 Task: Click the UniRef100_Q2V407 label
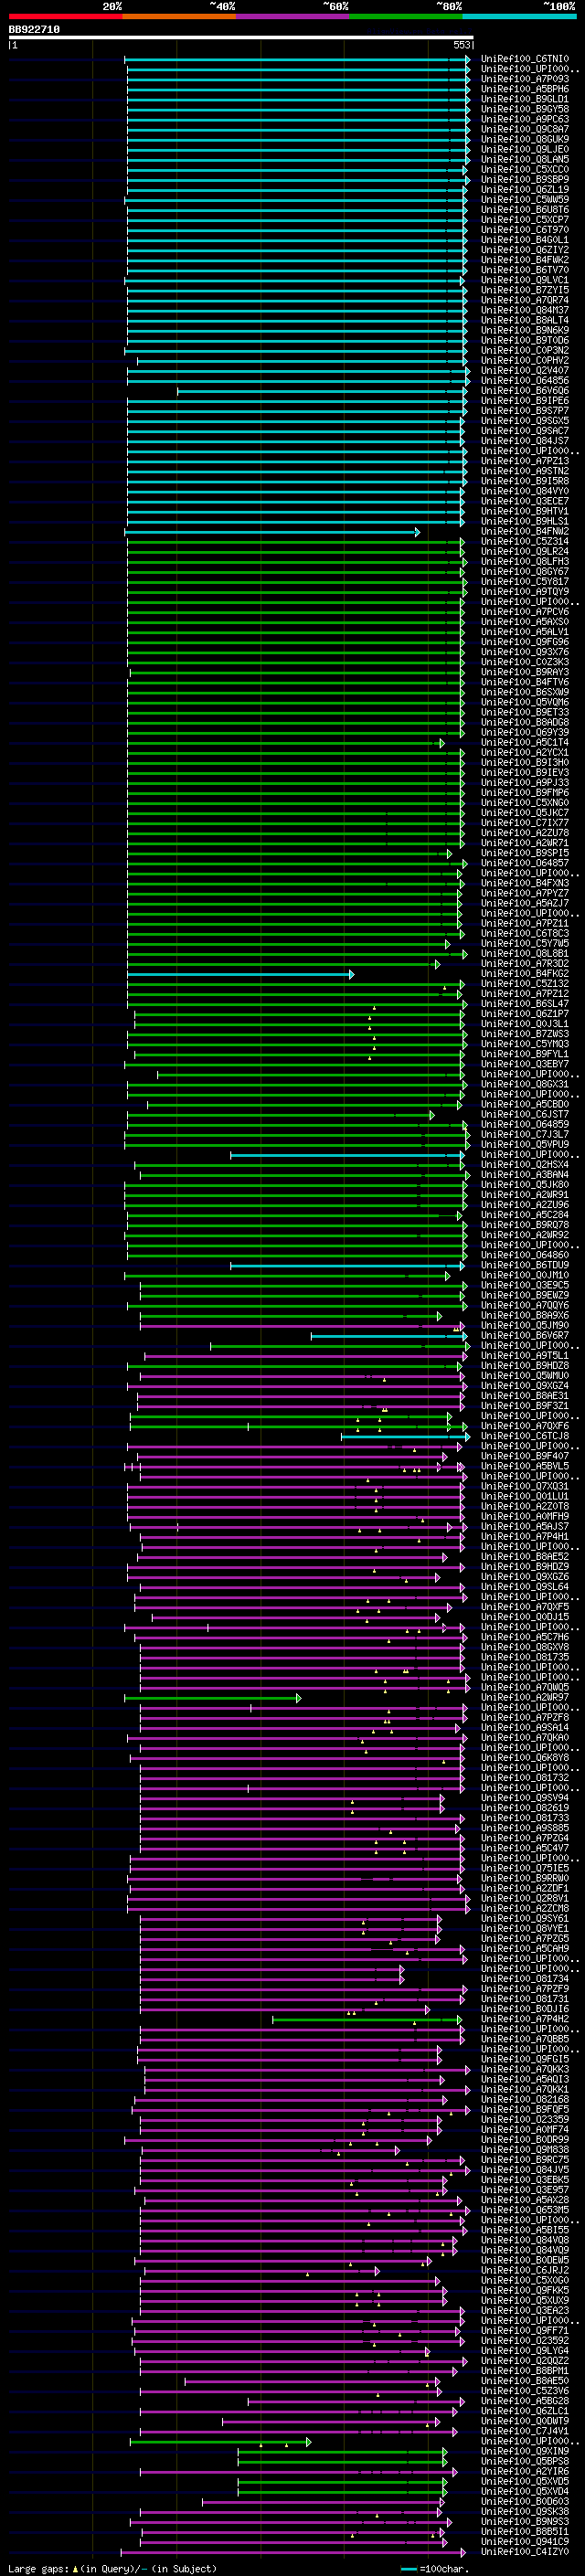(525, 370)
